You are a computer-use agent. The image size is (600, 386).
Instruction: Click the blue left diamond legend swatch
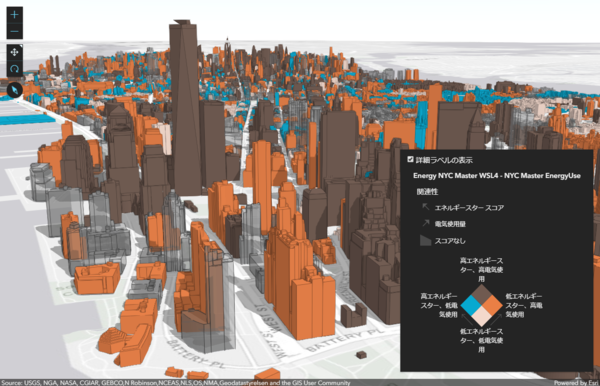coord(471,305)
